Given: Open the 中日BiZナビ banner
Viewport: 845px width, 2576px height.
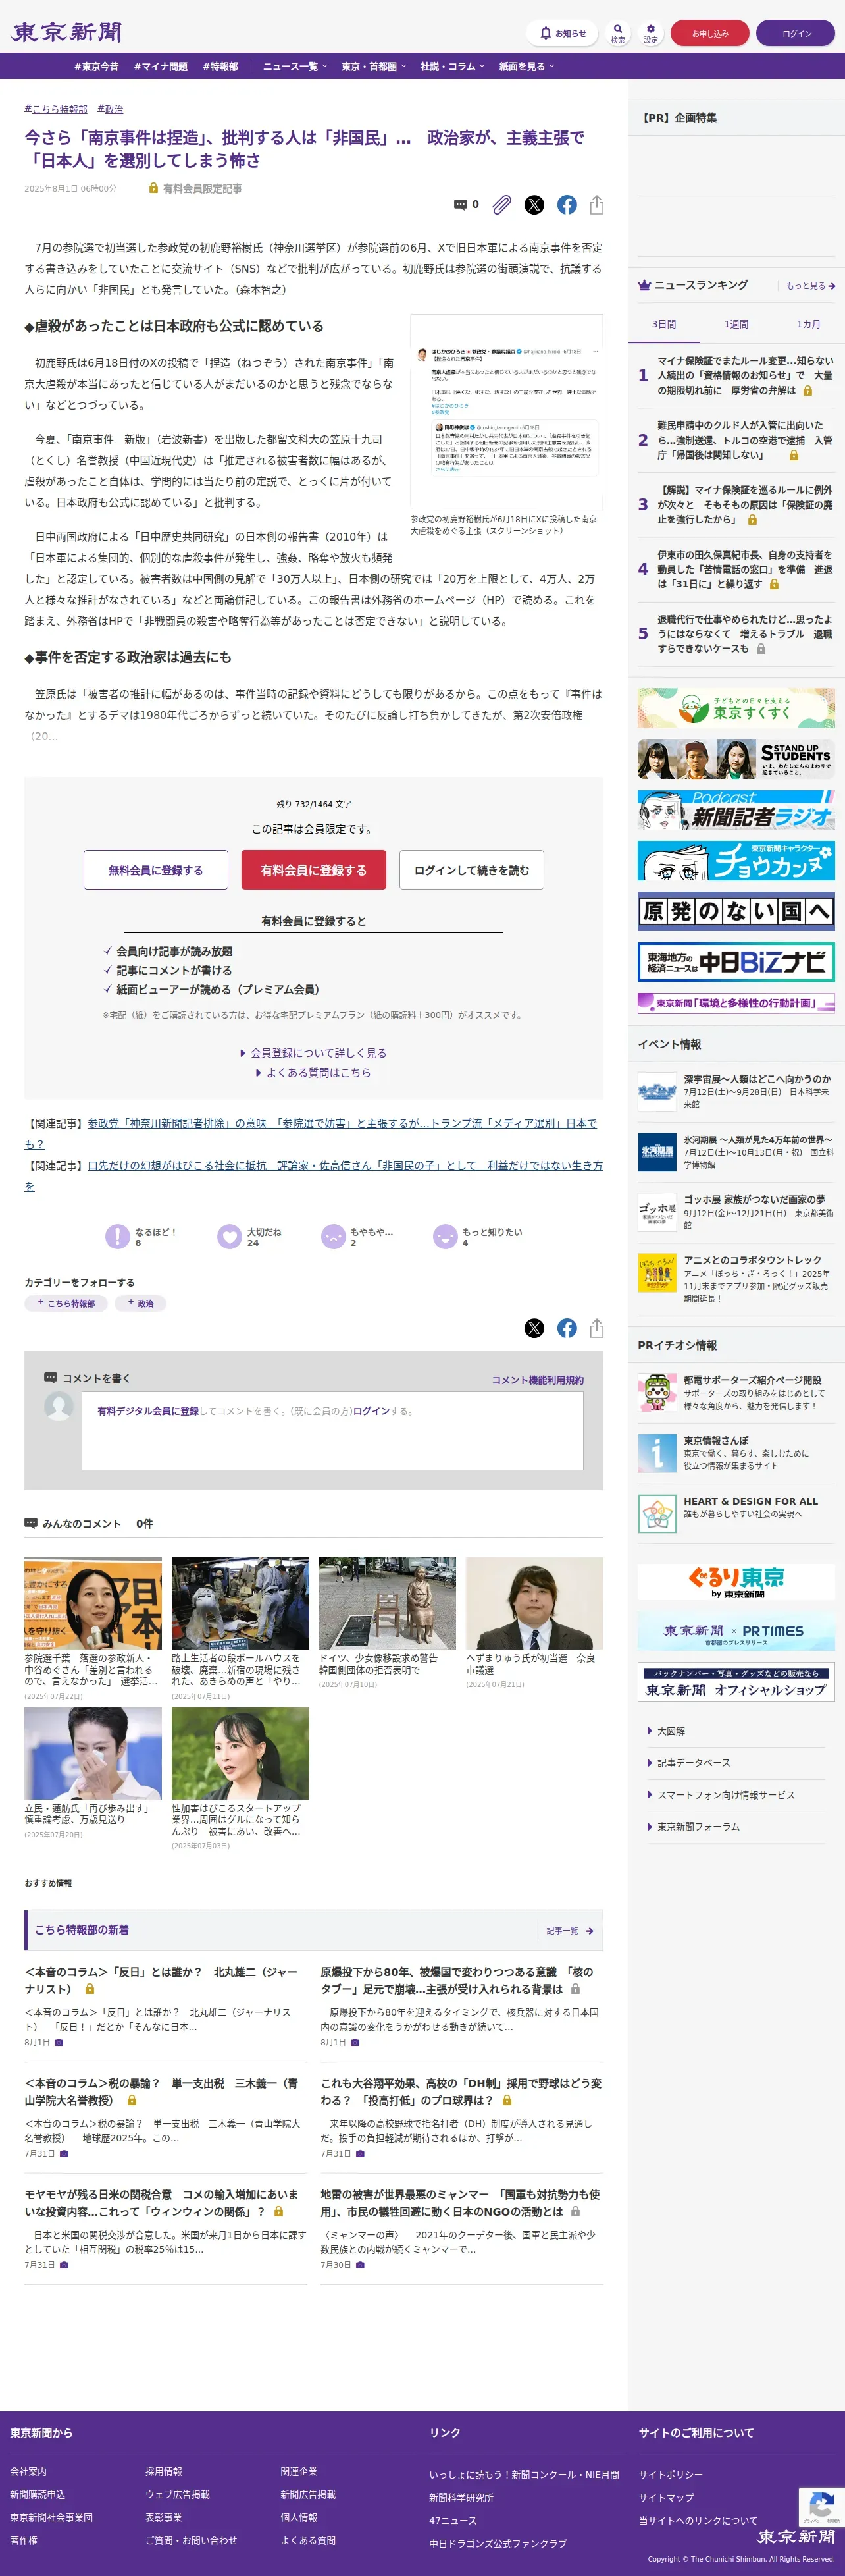Looking at the screenshot, I should click(736, 961).
